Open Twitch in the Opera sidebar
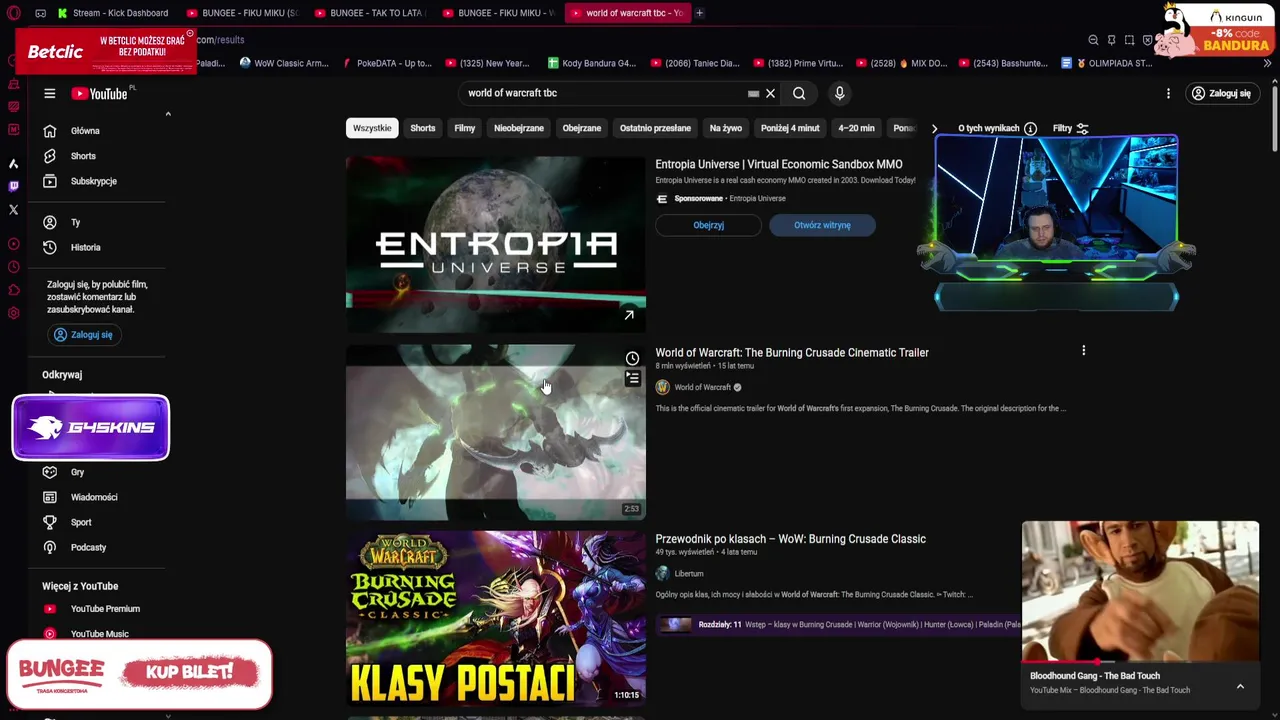Viewport: 1280px width, 720px height. 13,186
